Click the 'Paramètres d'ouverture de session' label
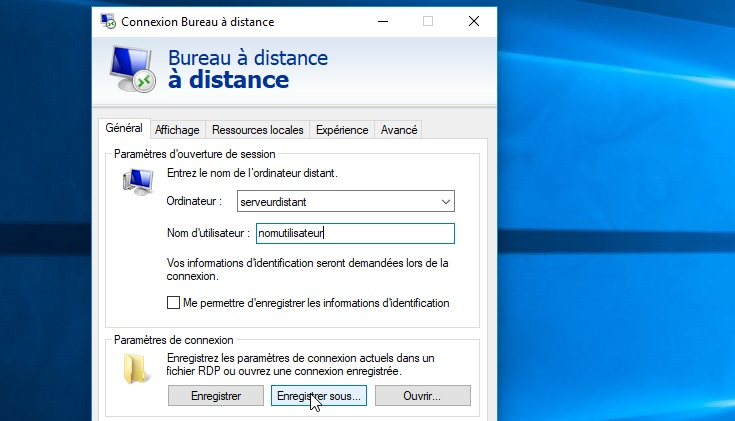This screenshot has height=421, width=735. click(195, 154)
